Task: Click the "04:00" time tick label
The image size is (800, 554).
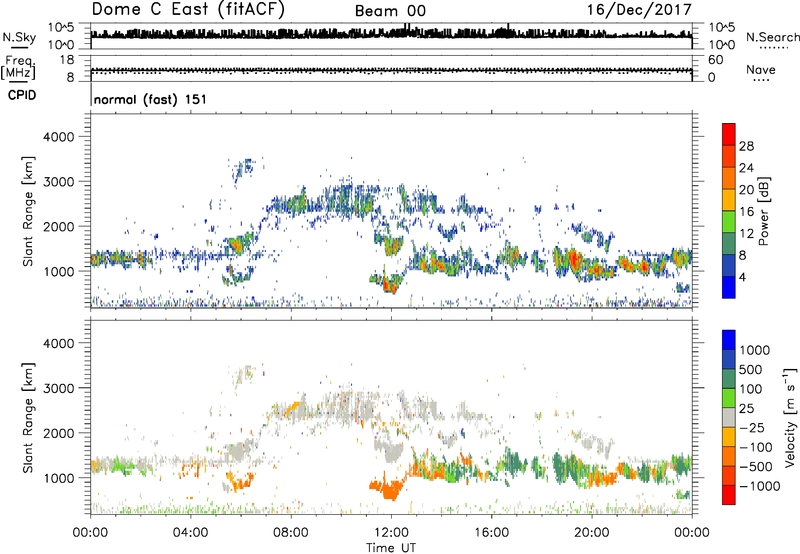Action: tap(190, 533)
